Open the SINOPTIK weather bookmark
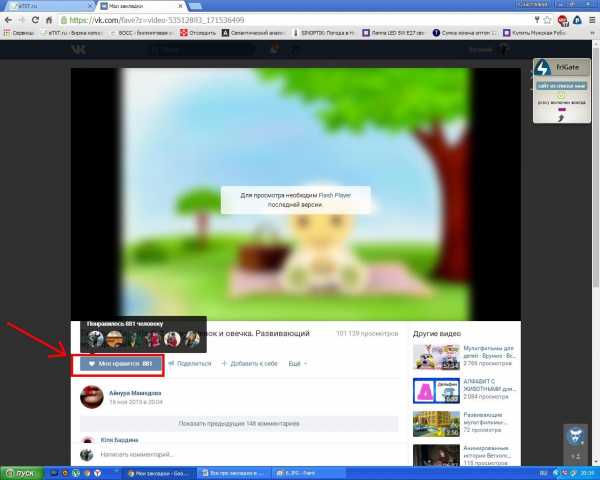 pyautogui.click(x=324, y=33)
